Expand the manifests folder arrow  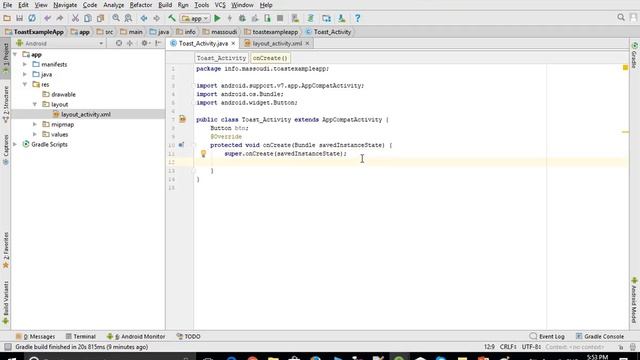pyautogui.click(x=25, y=64)
